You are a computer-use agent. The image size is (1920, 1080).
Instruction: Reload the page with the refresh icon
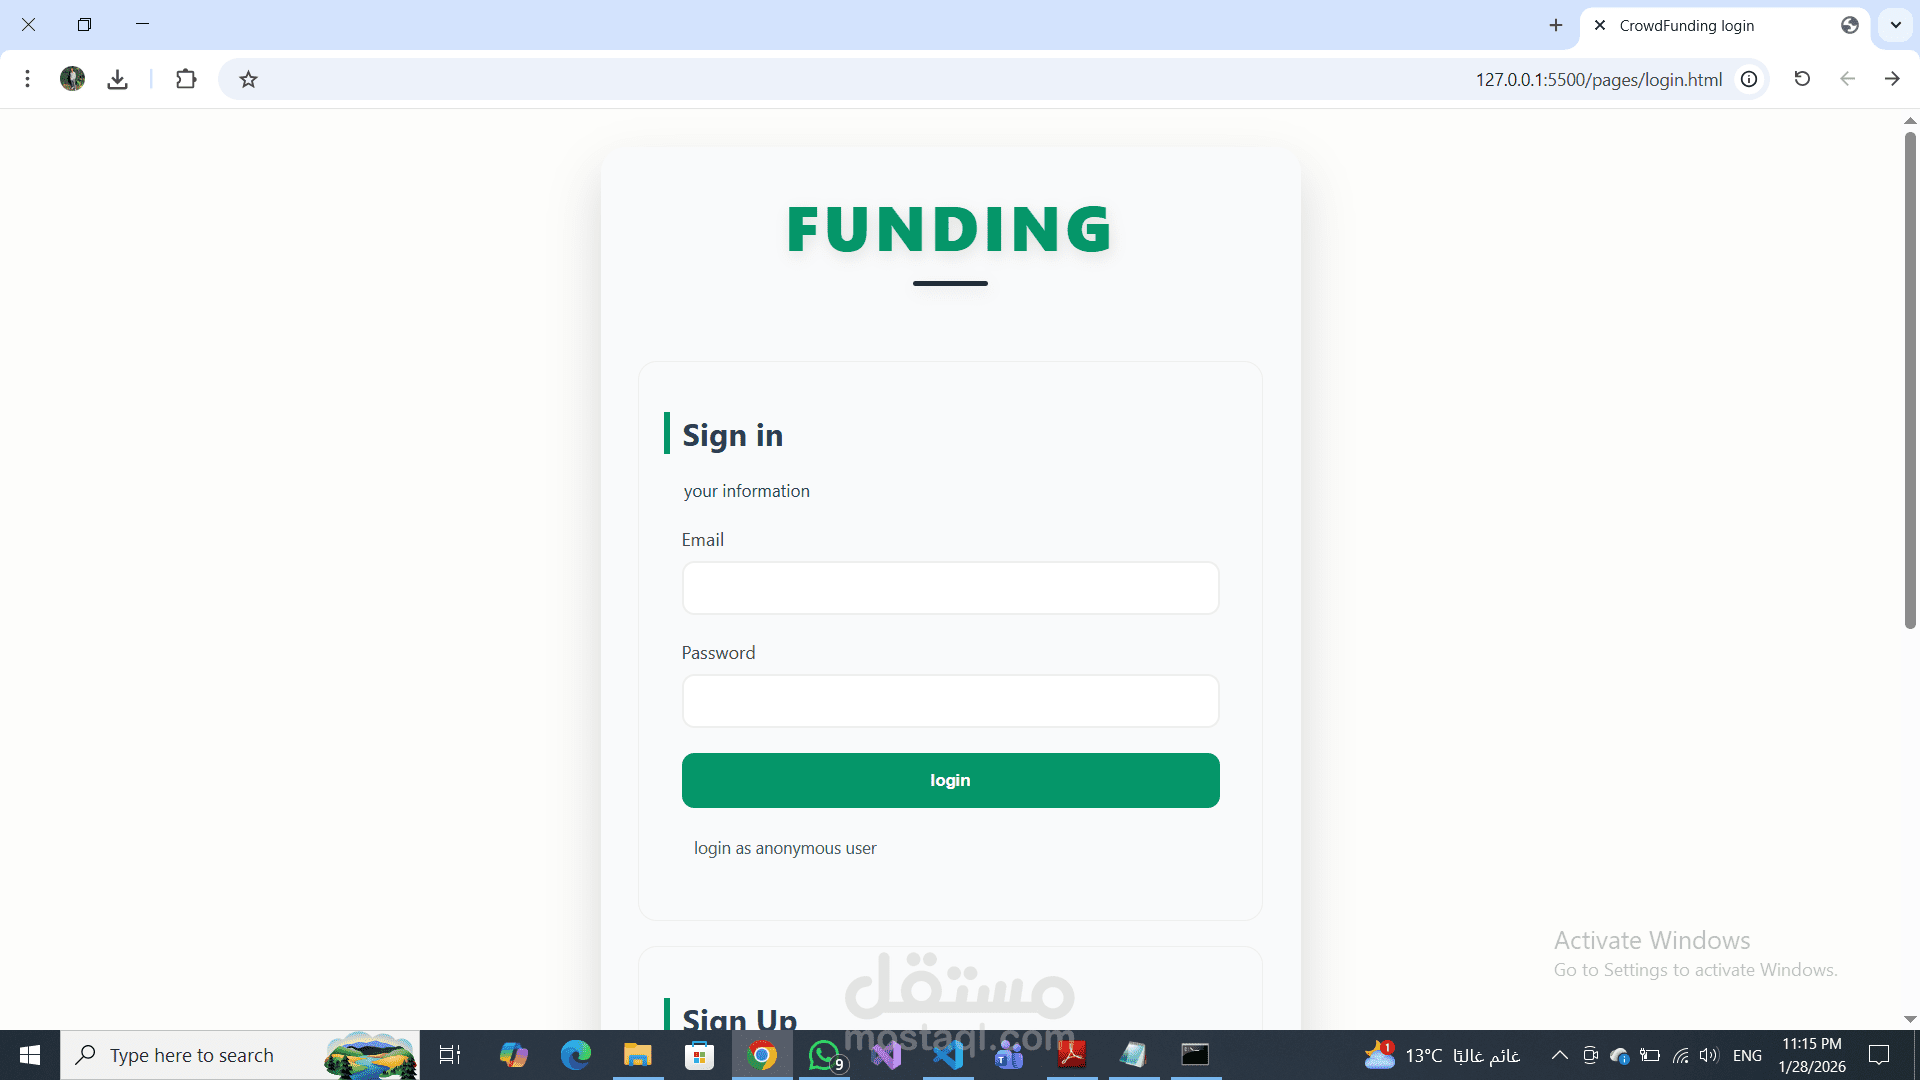(1802, 79)
